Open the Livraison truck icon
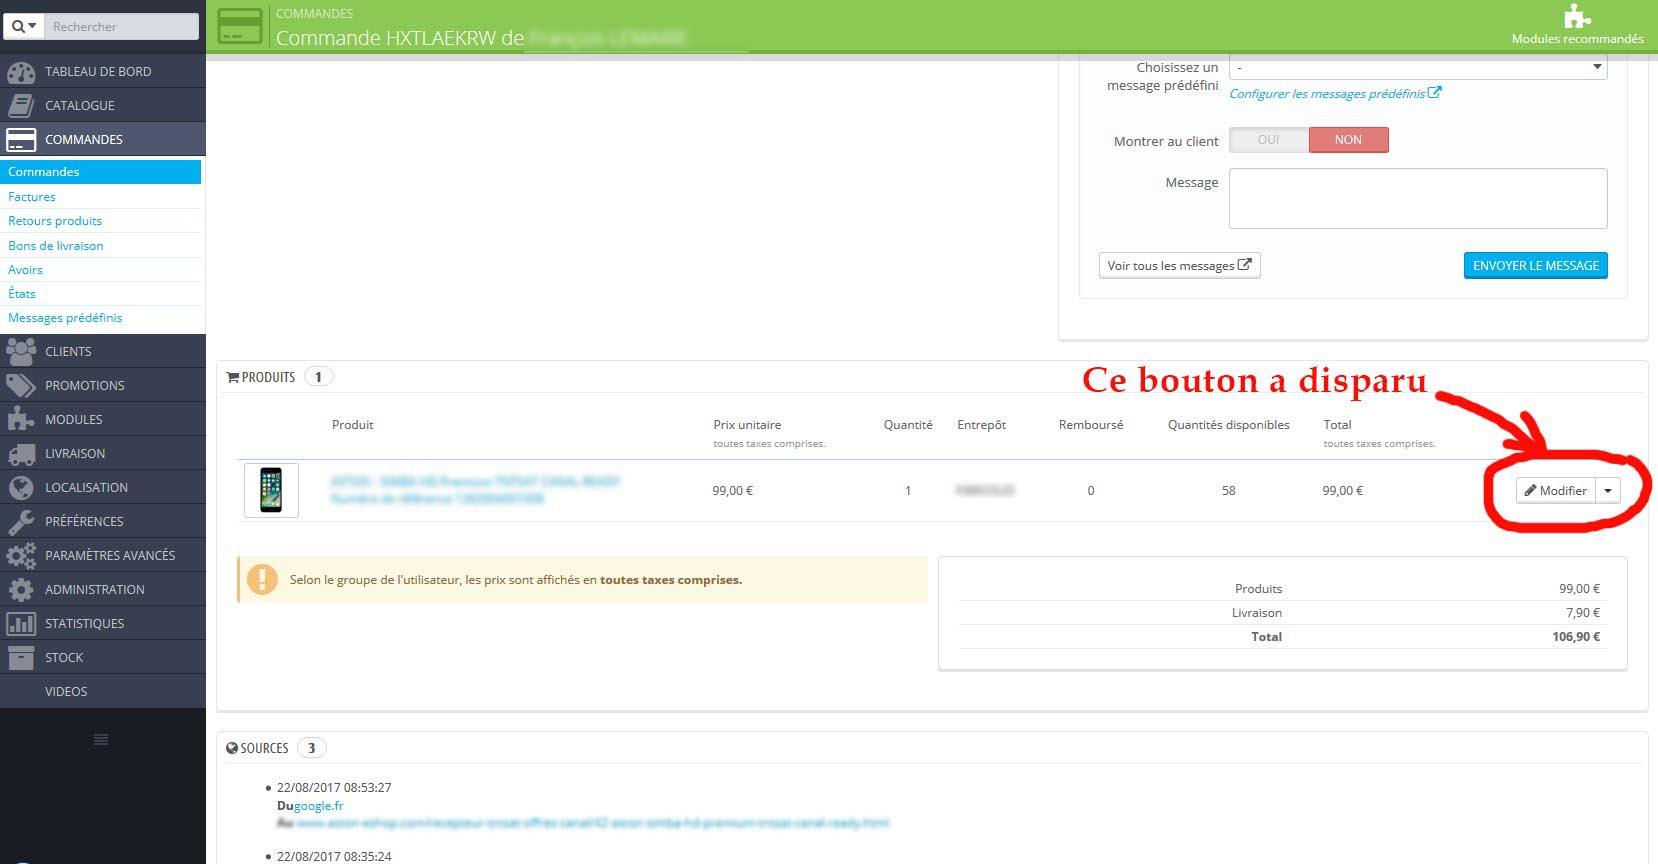This screenshot has width=1658, height=864. [x=21, y=454]
